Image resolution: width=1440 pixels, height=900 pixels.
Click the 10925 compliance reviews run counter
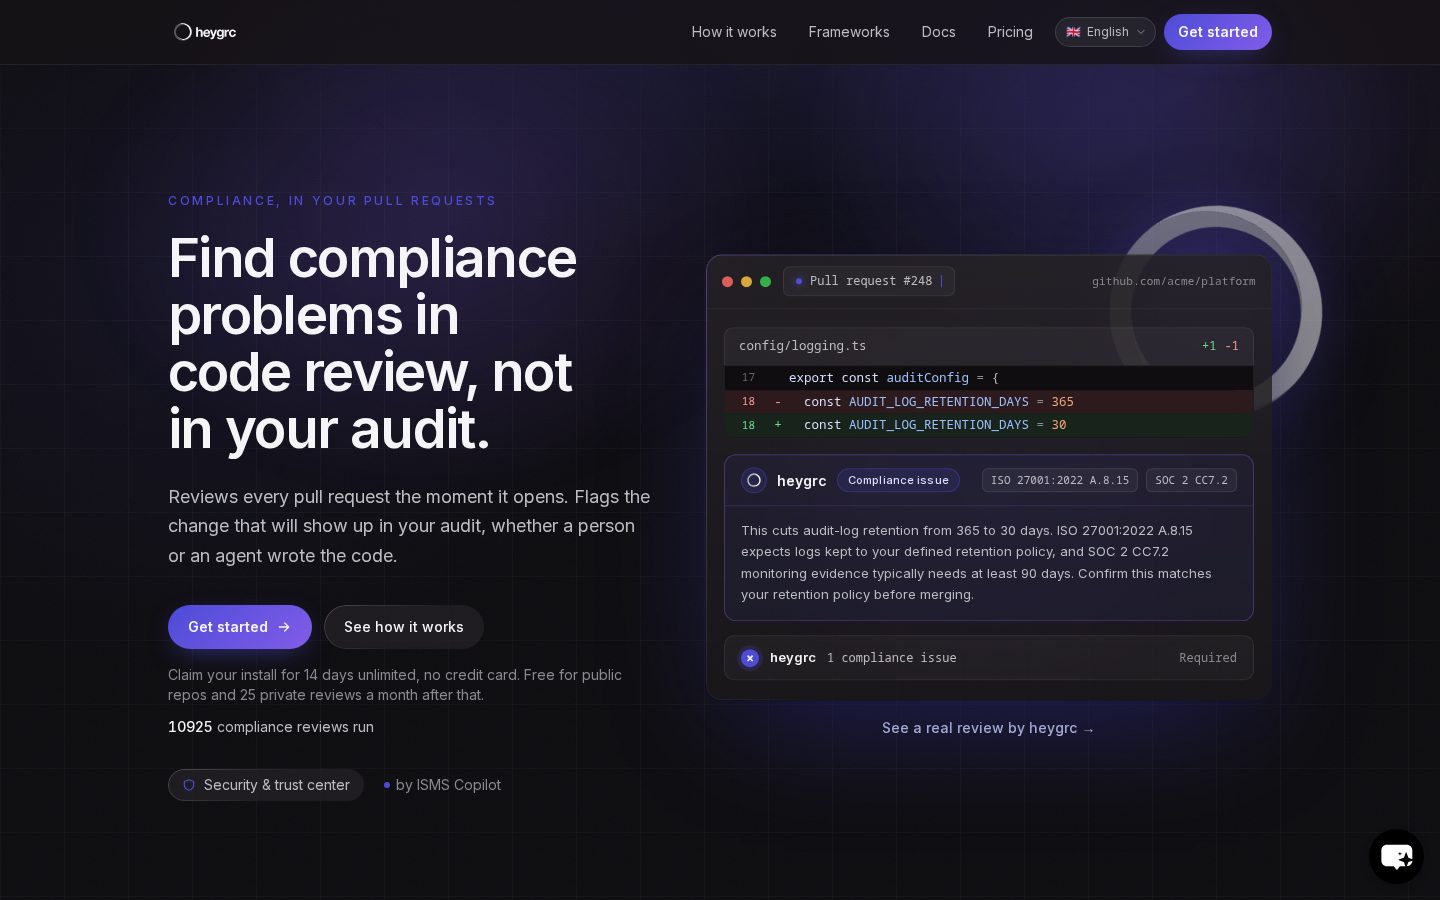[271, 727]
